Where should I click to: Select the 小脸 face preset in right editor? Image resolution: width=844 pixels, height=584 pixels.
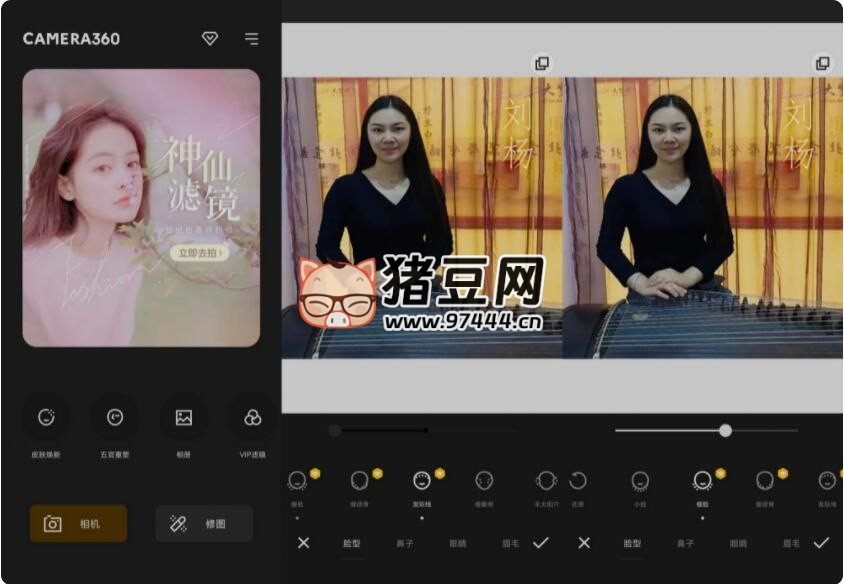pyautogui.click(x=640, y=481)
